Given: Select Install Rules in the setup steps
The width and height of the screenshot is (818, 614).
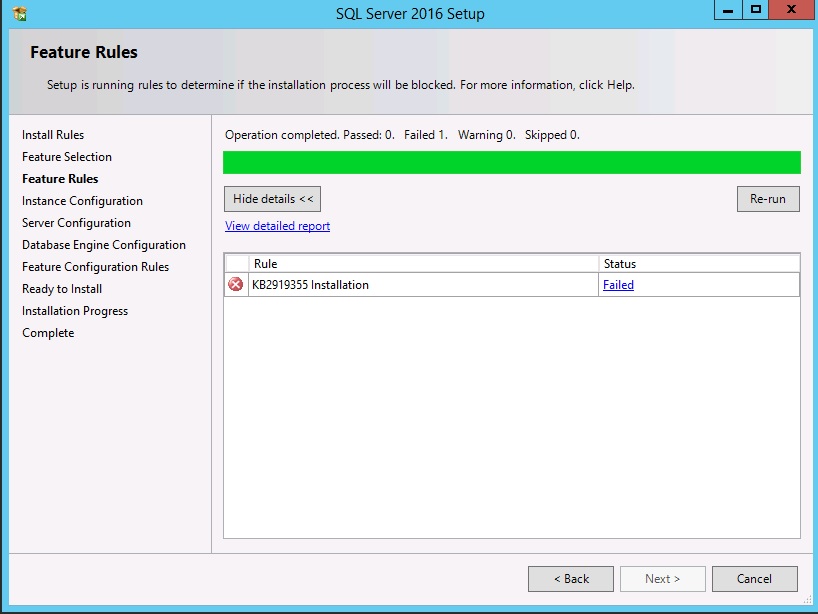Looking at the screenshot, I should 53,135.
